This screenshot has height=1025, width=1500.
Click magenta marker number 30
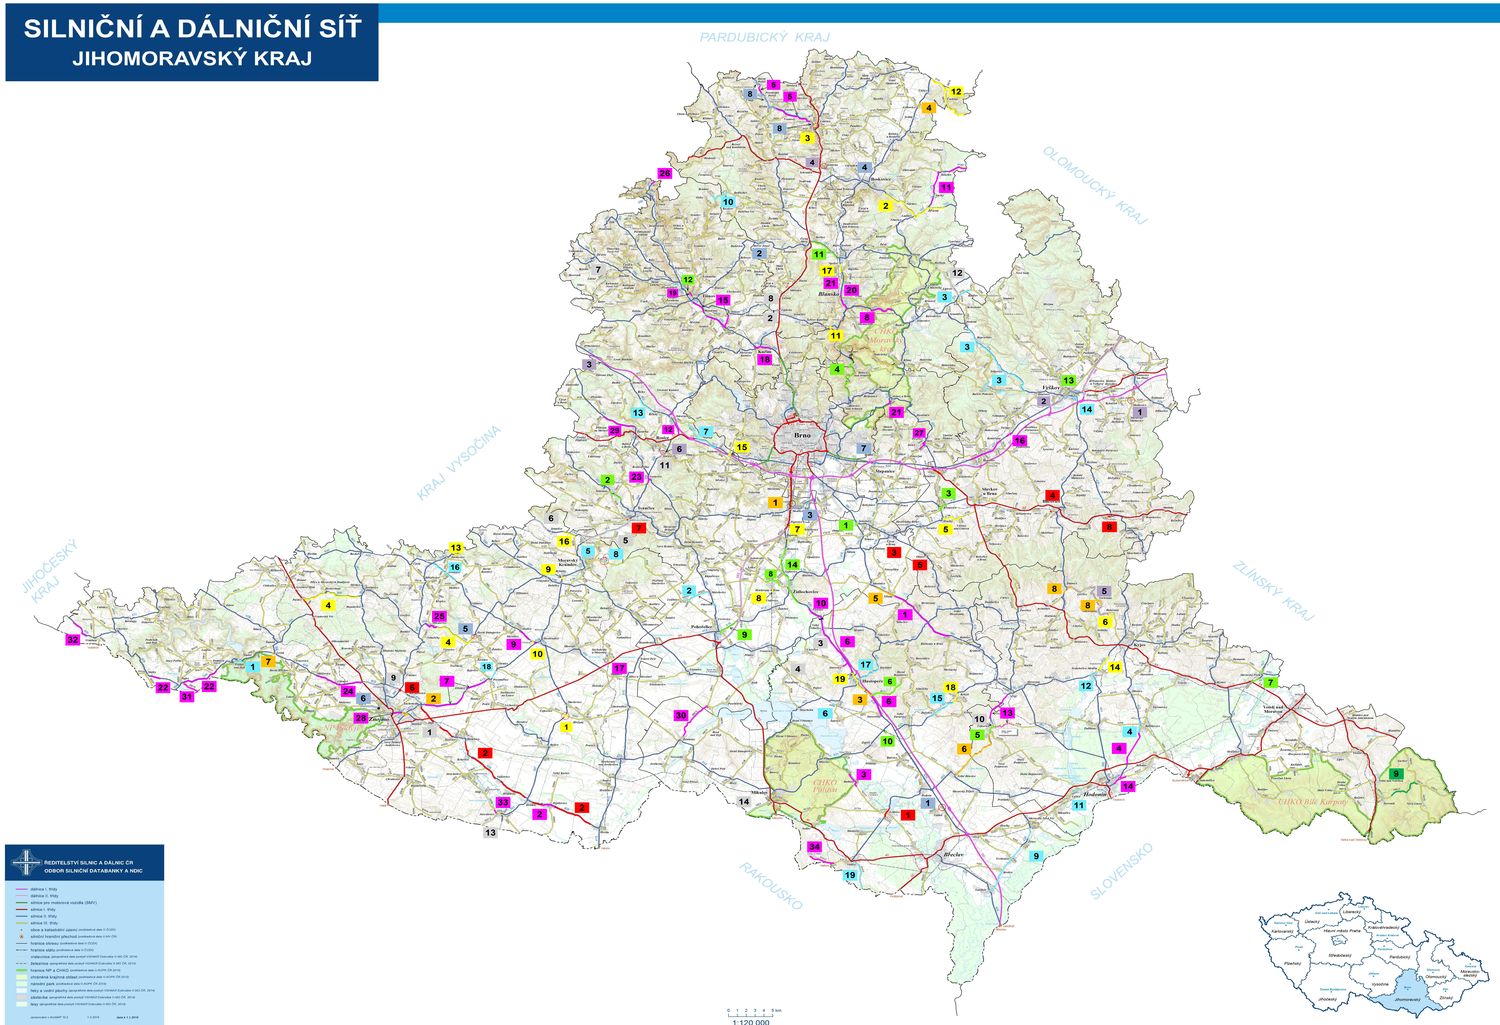pos(681,715)
